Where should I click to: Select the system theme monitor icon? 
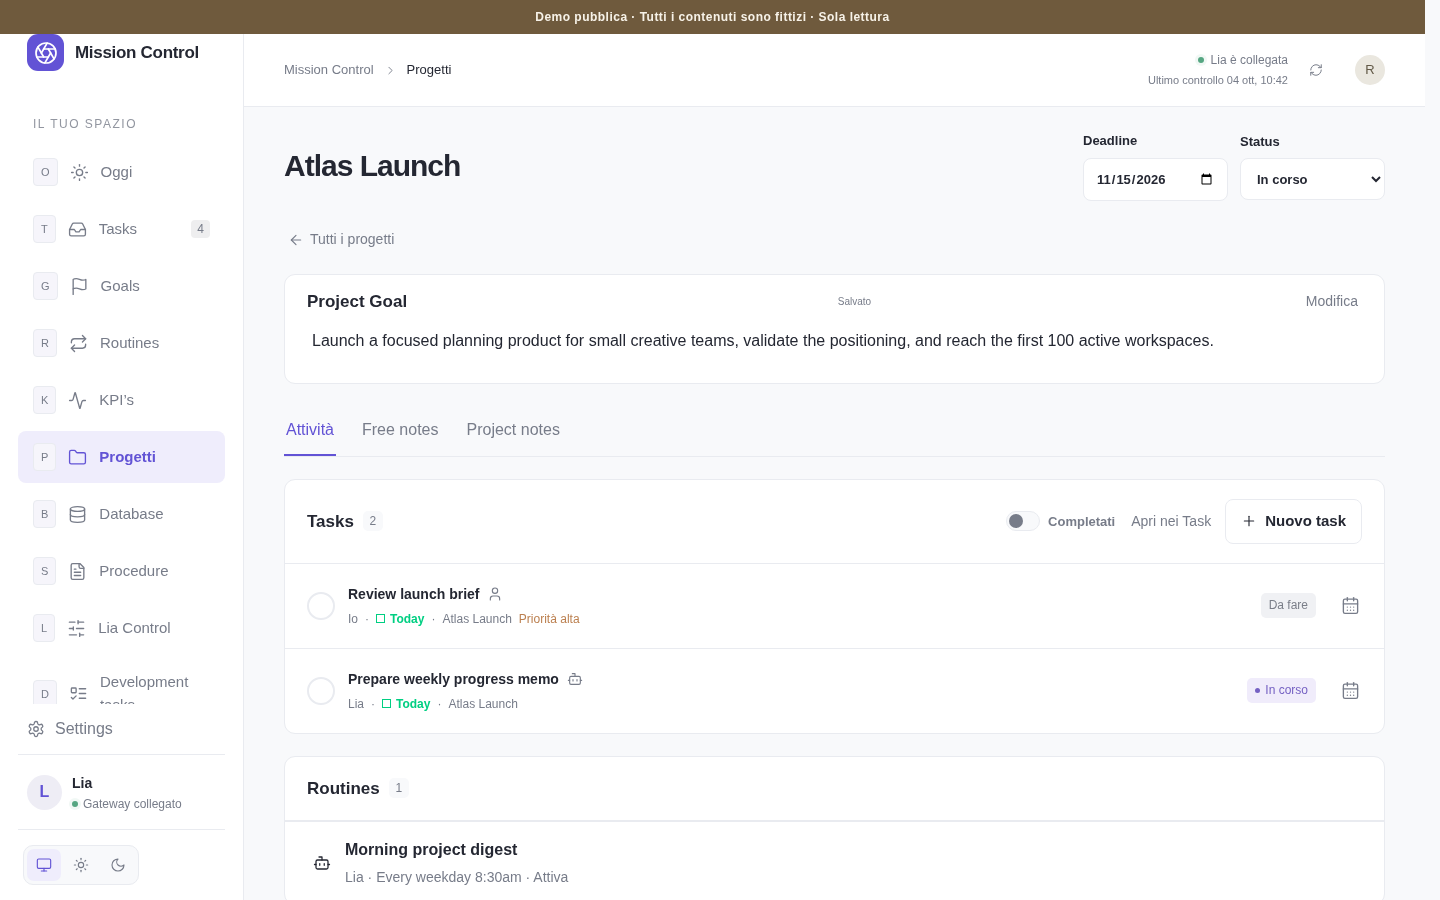[44, 865]
